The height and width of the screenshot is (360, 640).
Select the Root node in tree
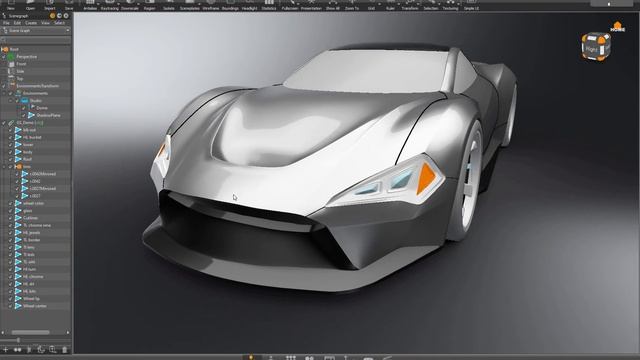14,49
